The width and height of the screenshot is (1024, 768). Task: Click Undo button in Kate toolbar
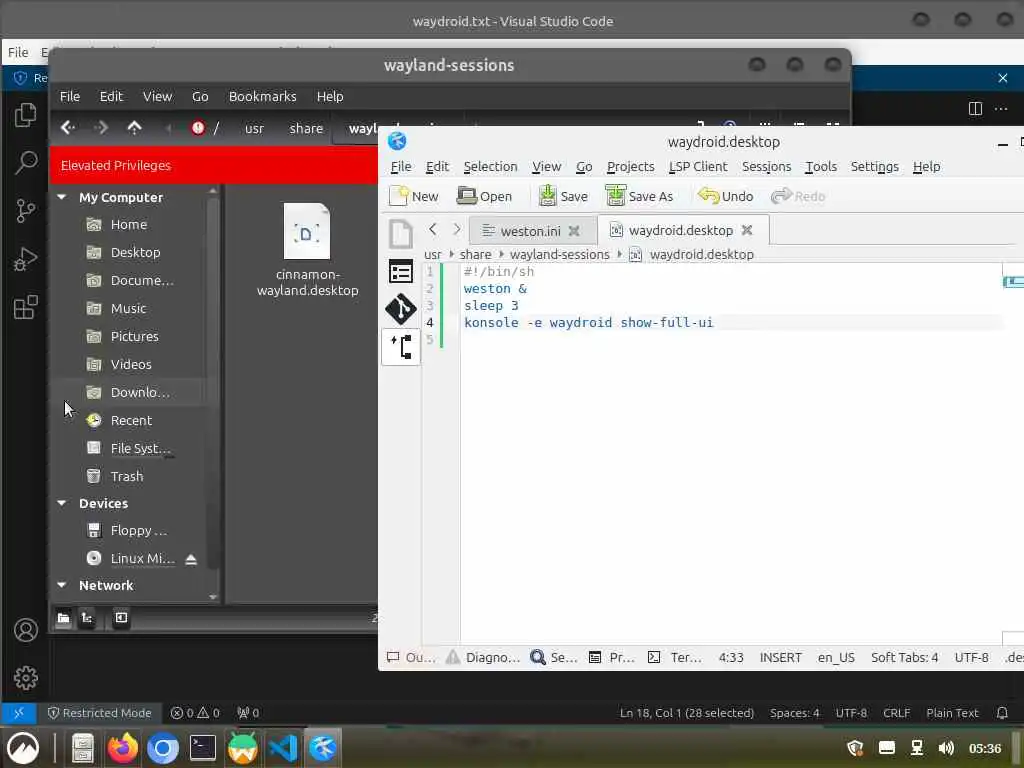[x=726, y=196]
